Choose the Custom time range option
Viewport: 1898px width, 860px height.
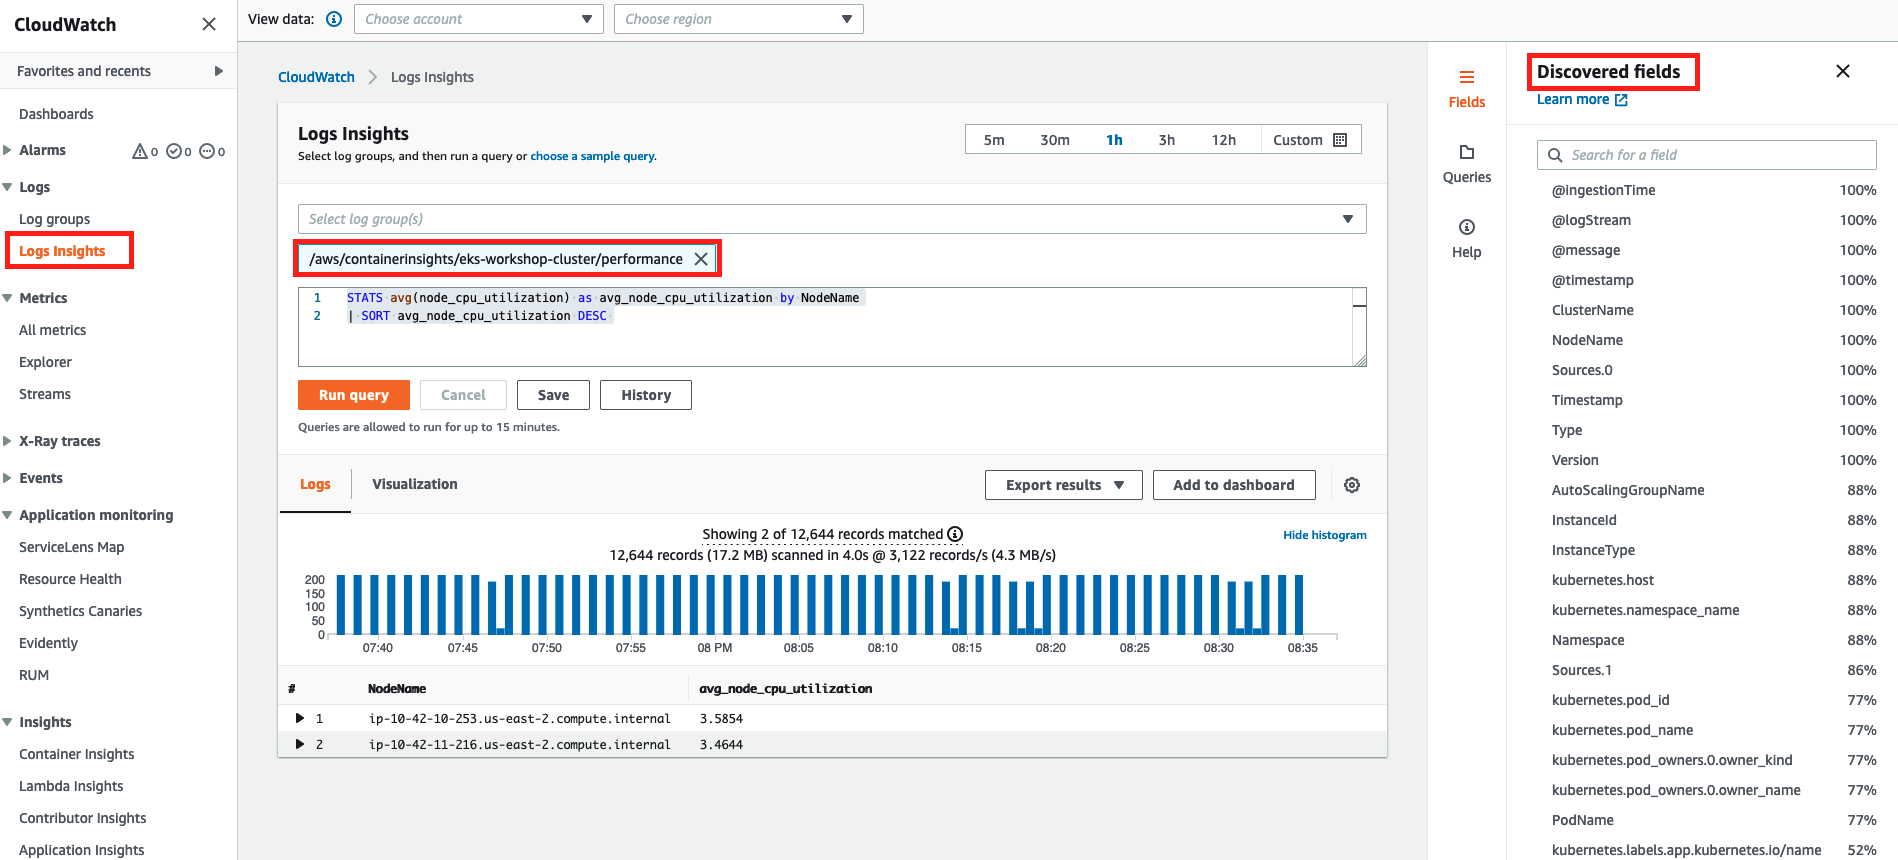click(x=1309, y=140)
